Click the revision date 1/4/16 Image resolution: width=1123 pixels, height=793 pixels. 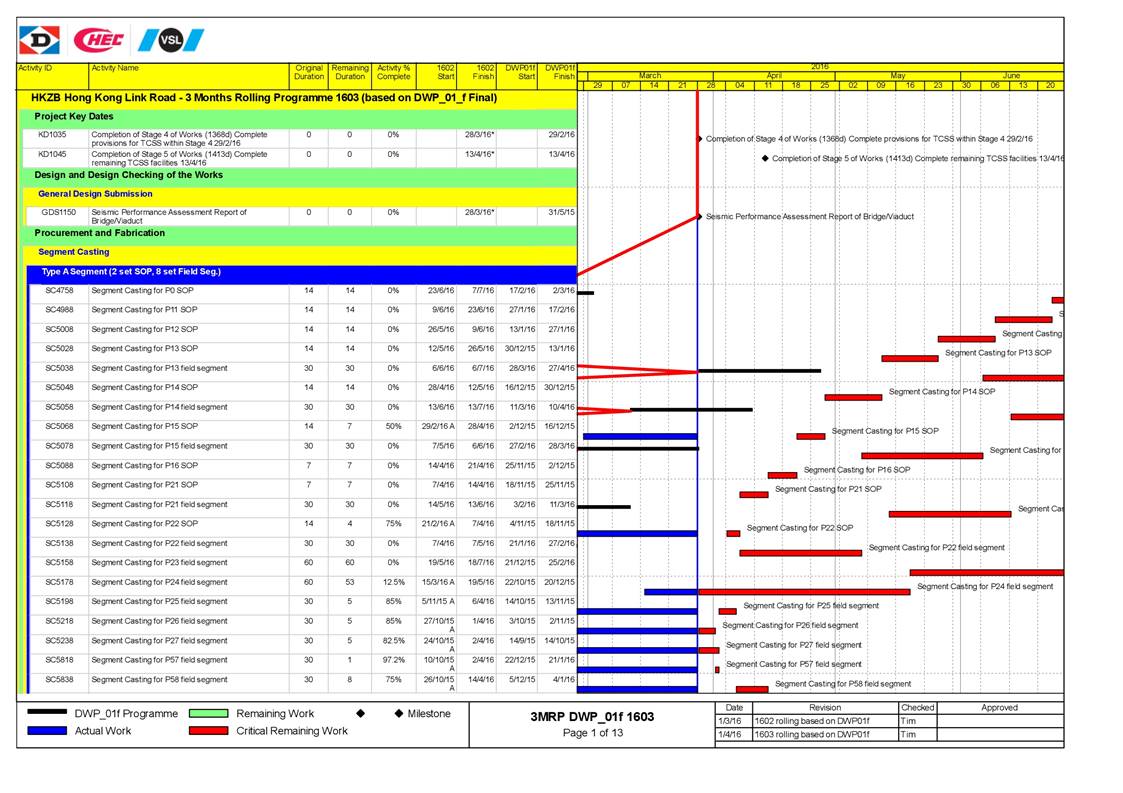click(x=730, y=734)
